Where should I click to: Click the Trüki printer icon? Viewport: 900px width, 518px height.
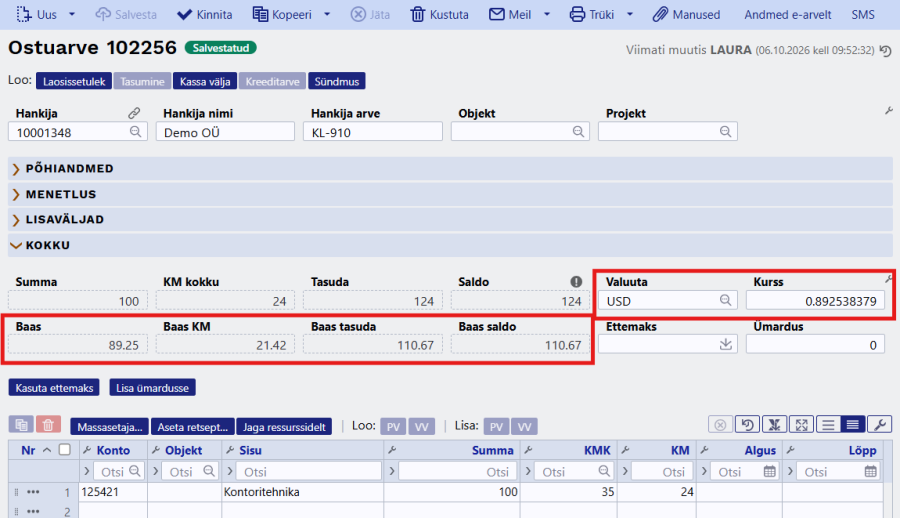(577, 14)
